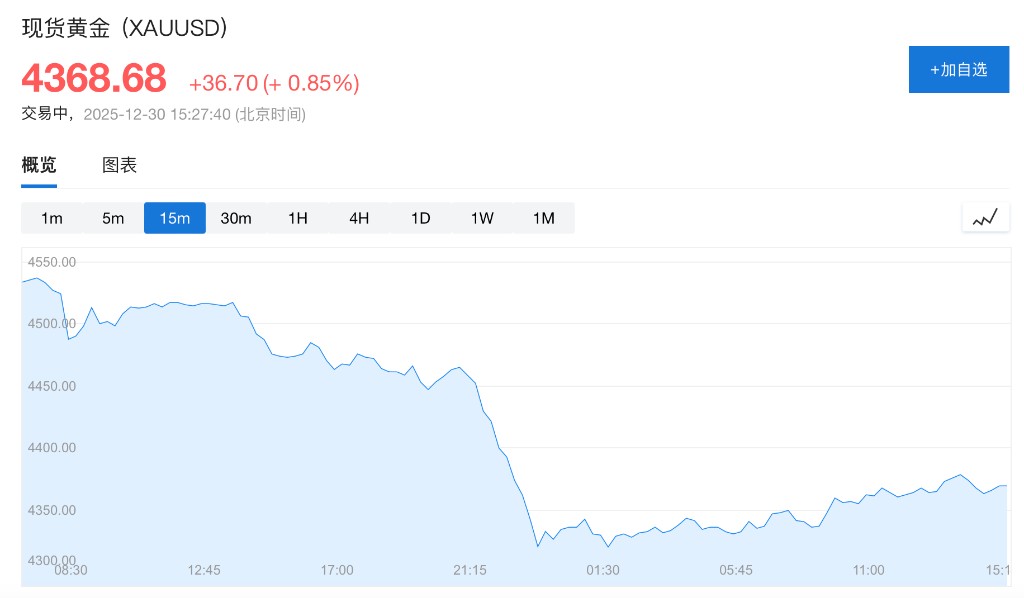Switch chart to 4H interval
Image resolution: width=1024 pixels, height=598 pixels.
[359, 218]
